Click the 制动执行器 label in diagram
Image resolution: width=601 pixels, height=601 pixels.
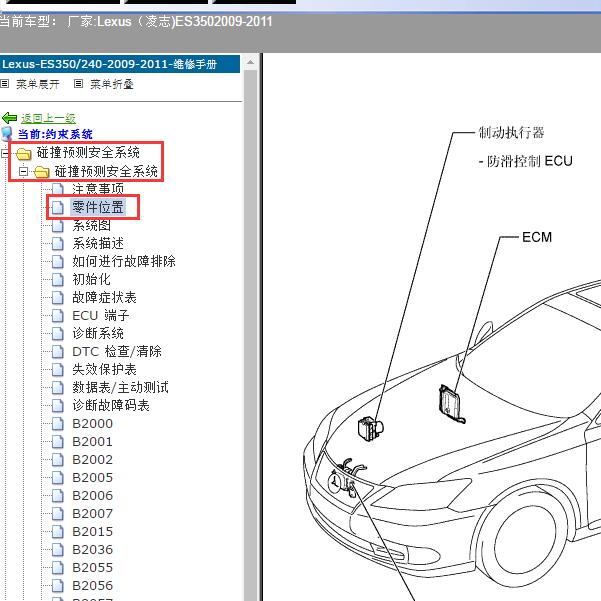pos(511,133)
